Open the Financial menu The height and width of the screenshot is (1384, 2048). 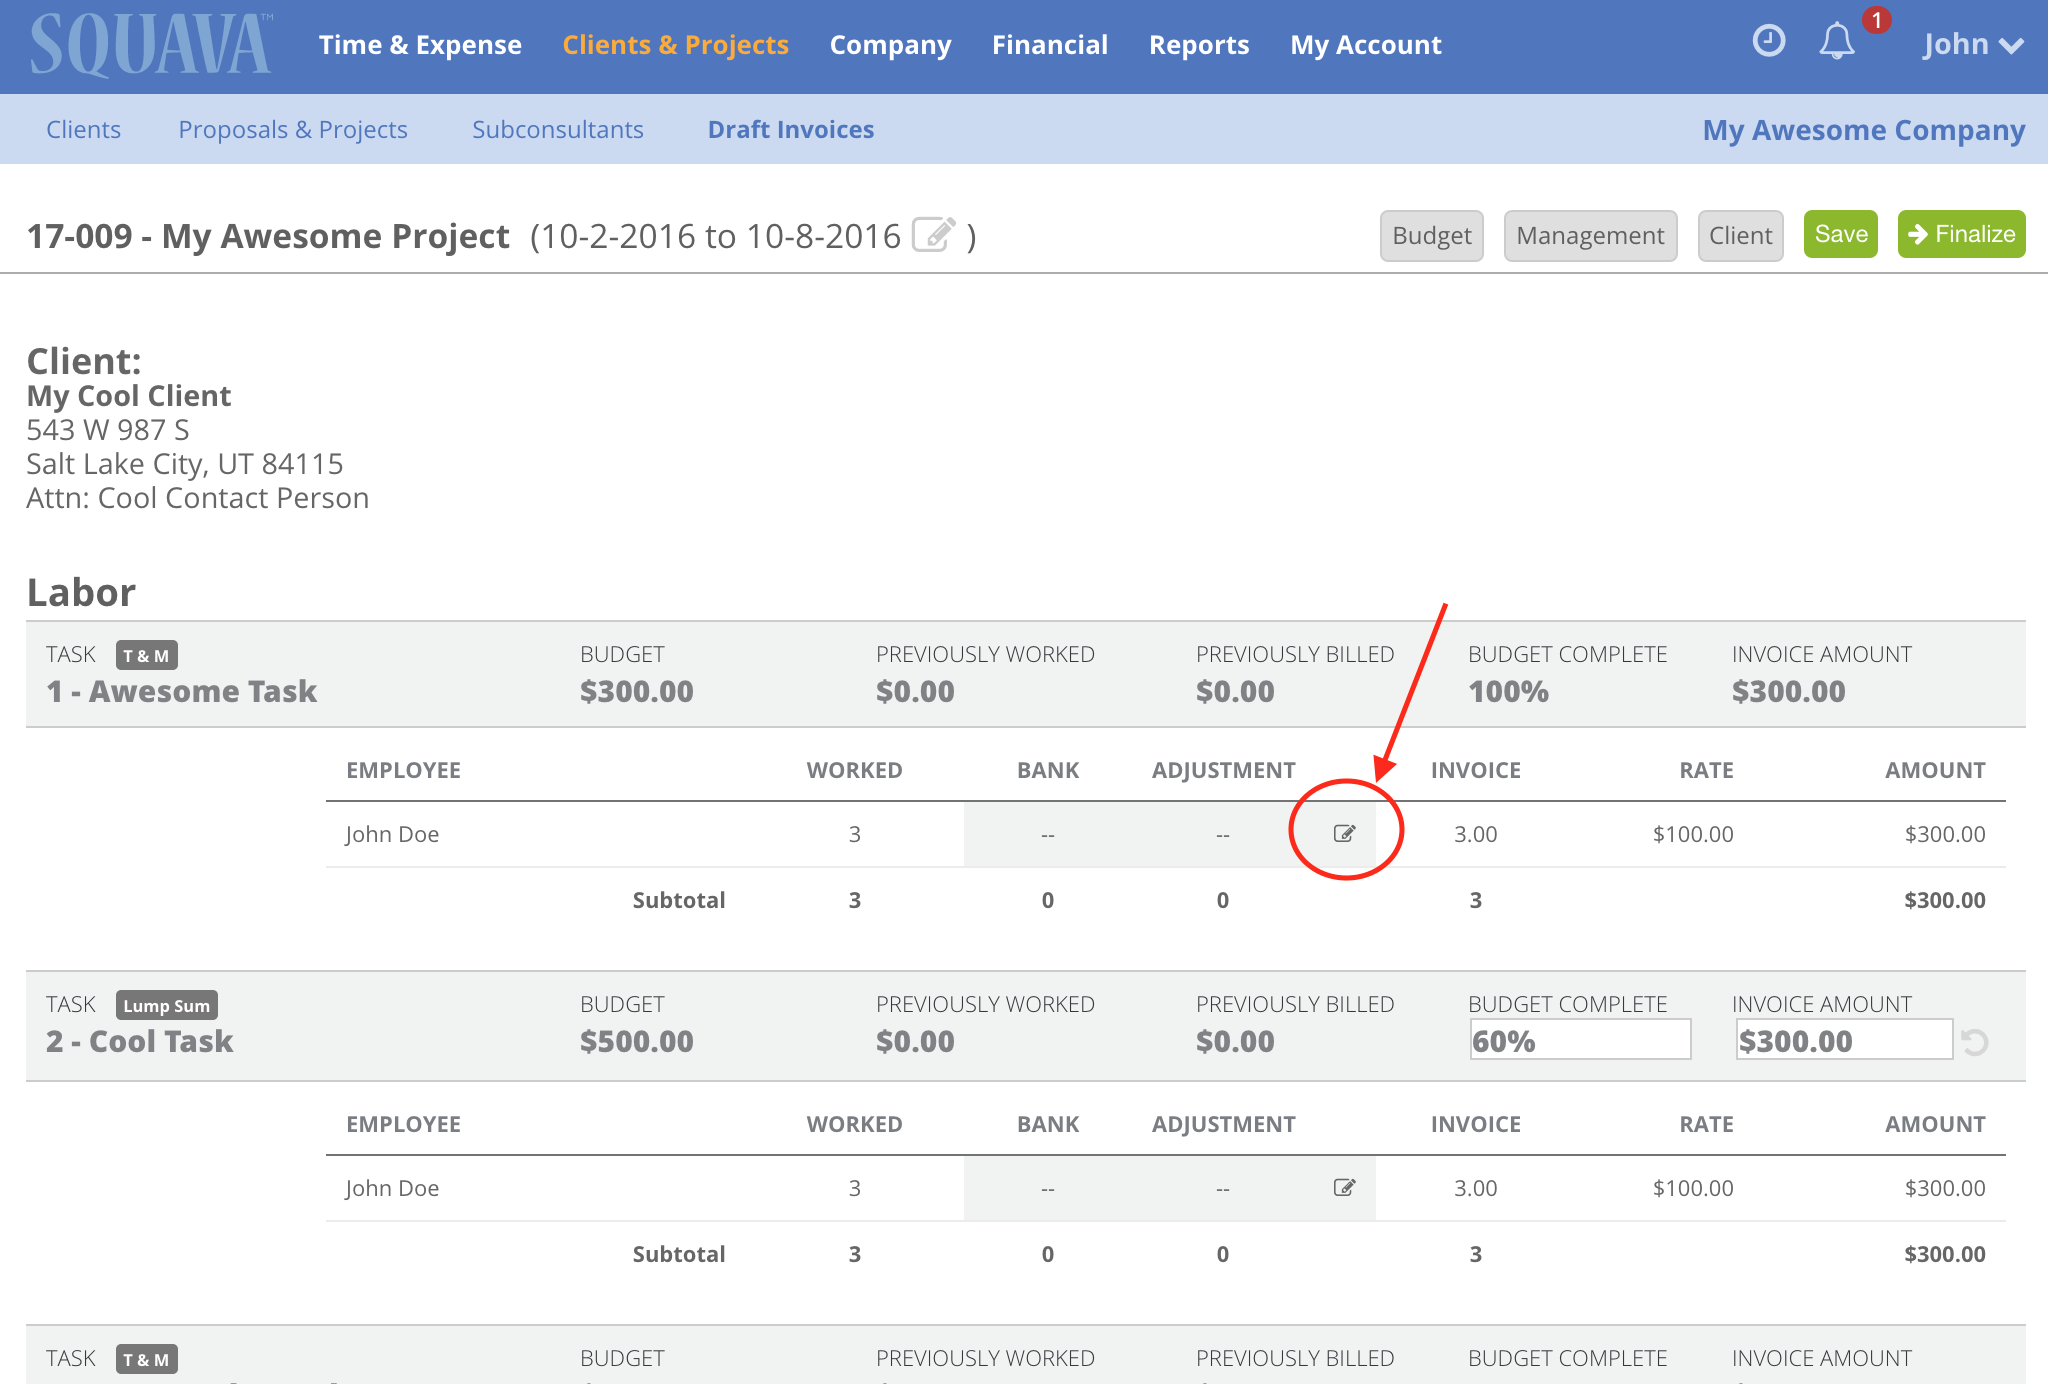[1050, 45]
